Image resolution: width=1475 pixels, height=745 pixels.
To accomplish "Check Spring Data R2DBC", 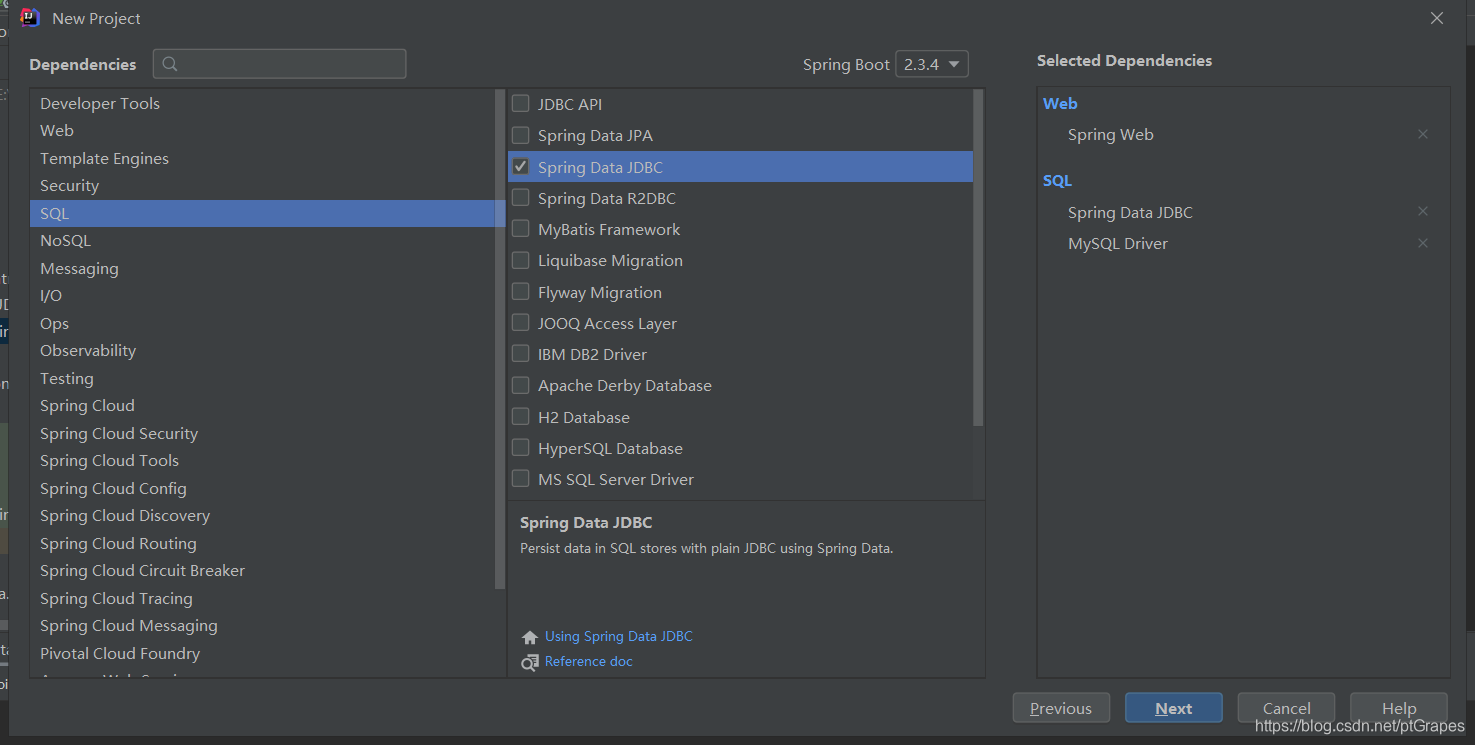I will point(520,198).
